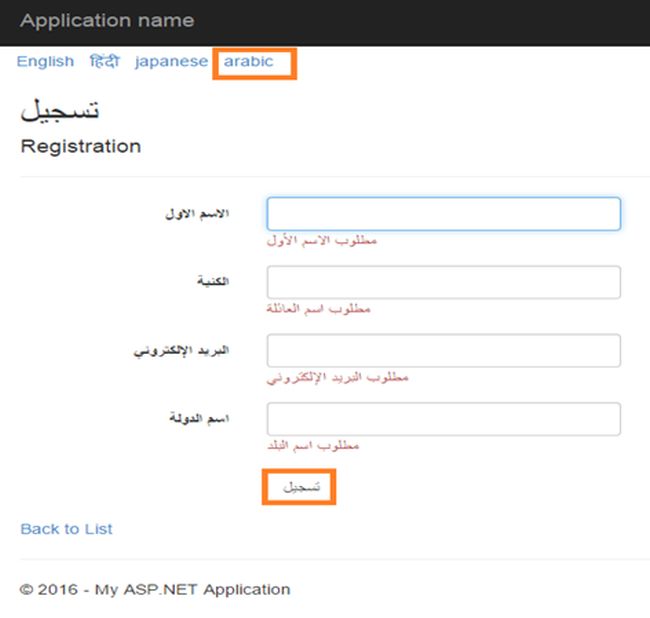650x618 pixels.
Task: Click the اسم الدولة field label
Action: pos(199,418)
